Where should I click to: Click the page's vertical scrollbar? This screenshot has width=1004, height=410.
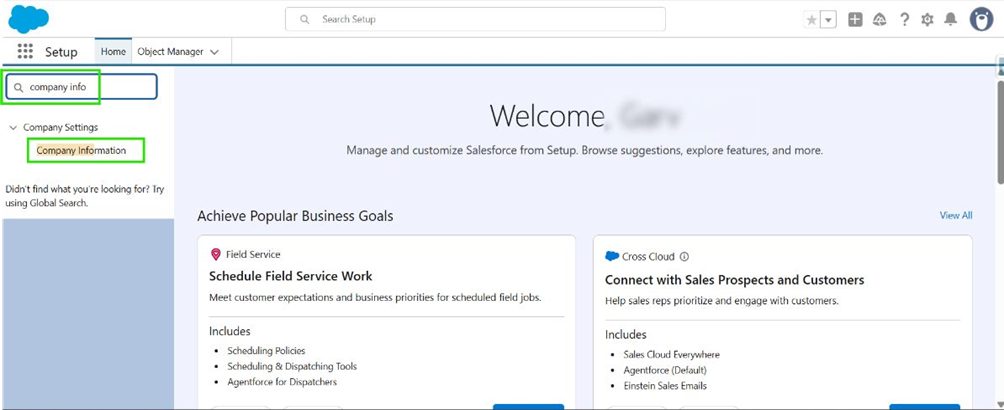click(999, 130)
